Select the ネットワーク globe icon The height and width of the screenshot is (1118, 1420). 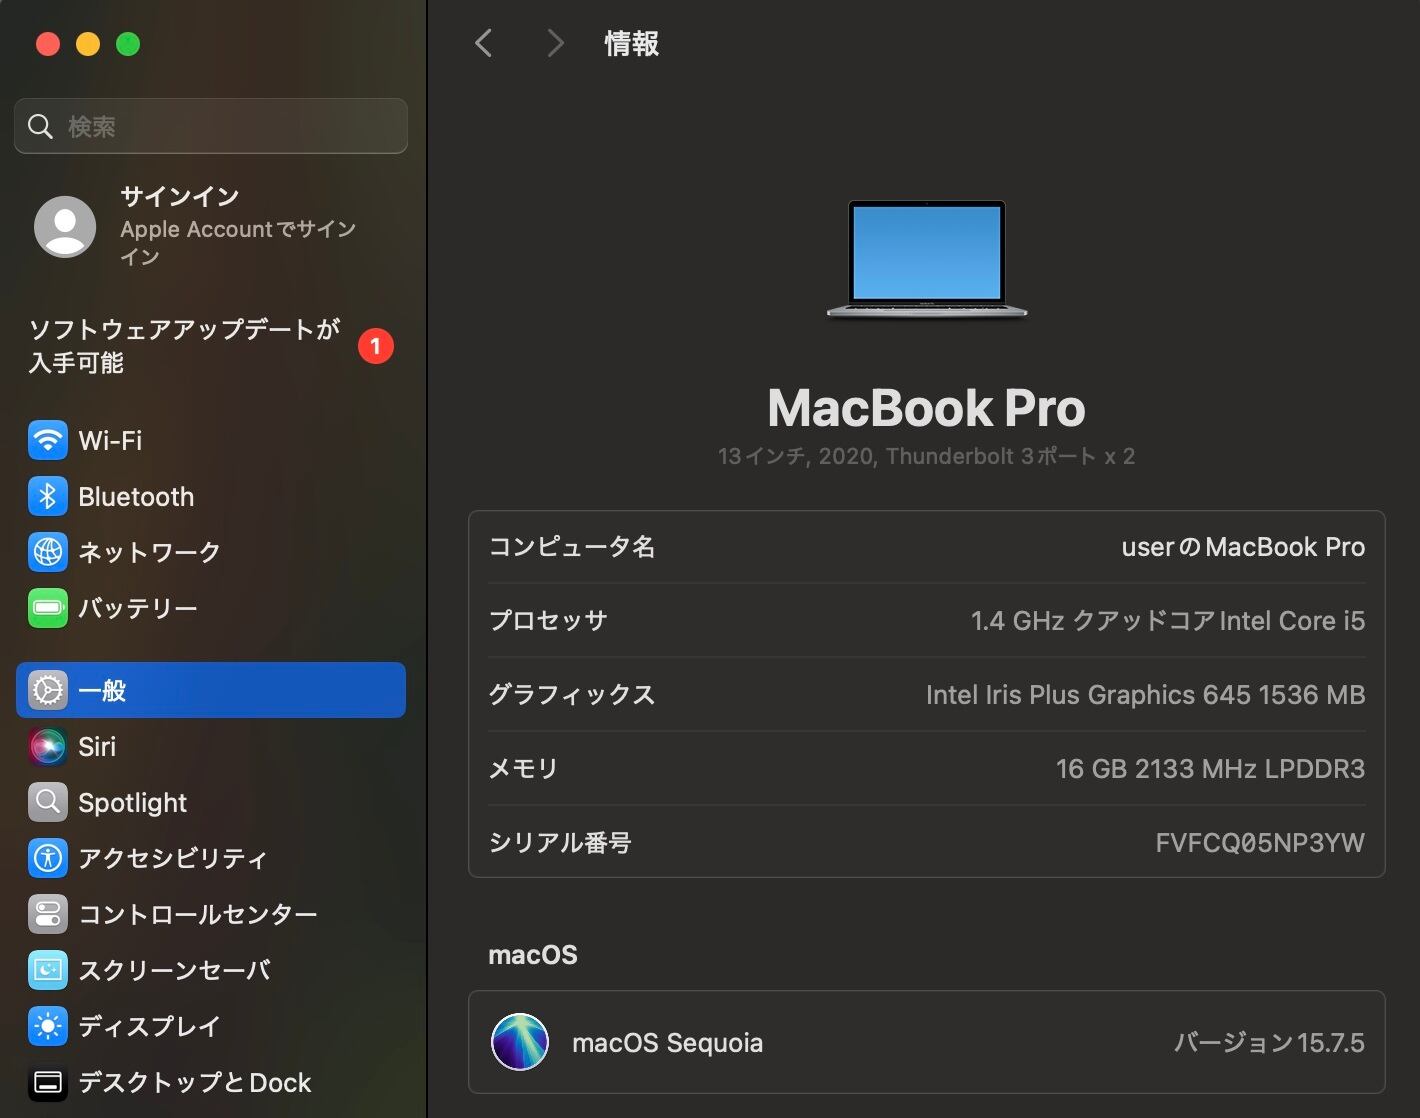pos(47,552)
